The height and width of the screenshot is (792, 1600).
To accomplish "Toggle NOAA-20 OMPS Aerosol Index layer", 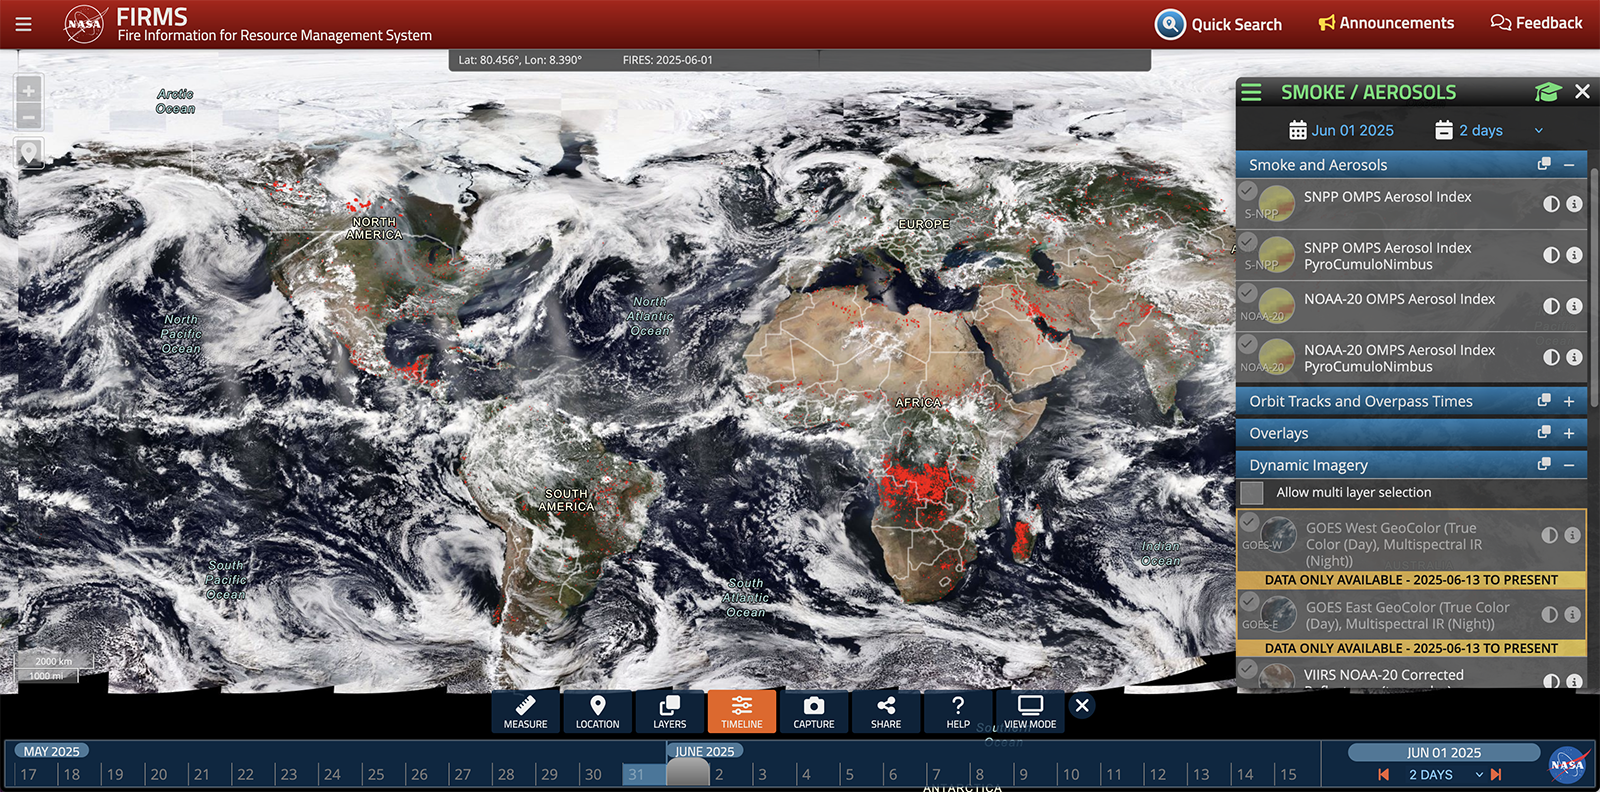I will click(1248, 292).
